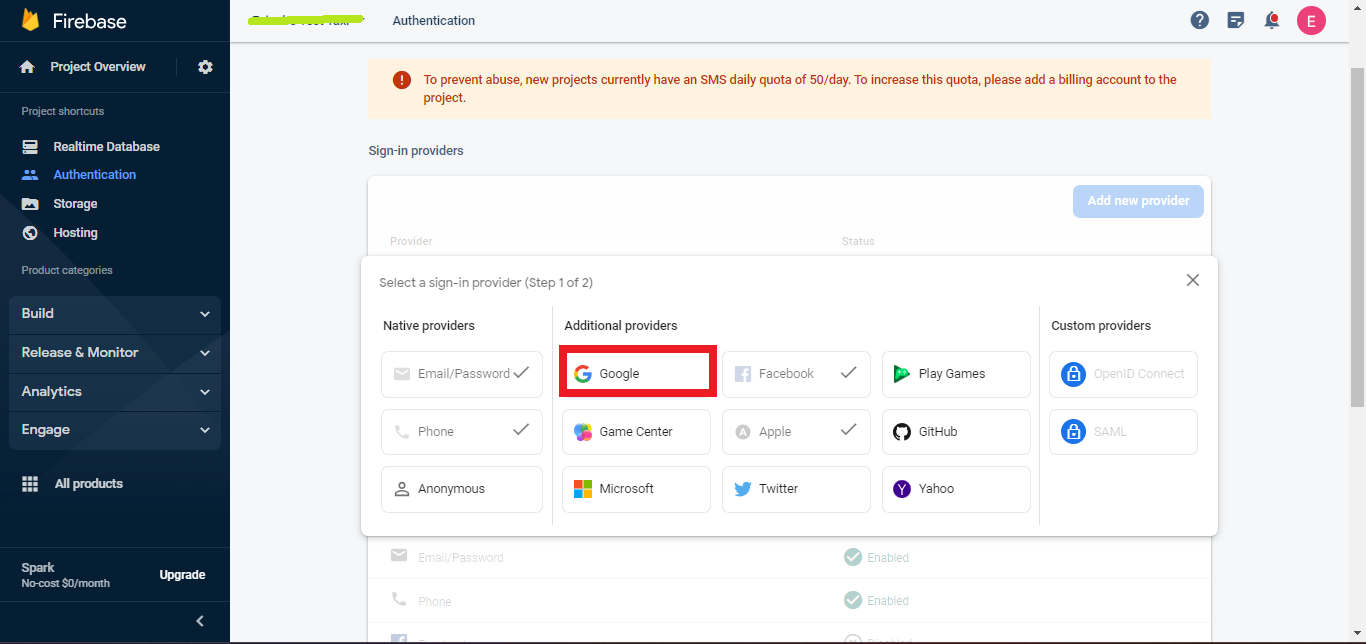The width and height of the screenshot is (1366, 644).
Task: Go to Hosting in sidebar
Action: [75, 233]
